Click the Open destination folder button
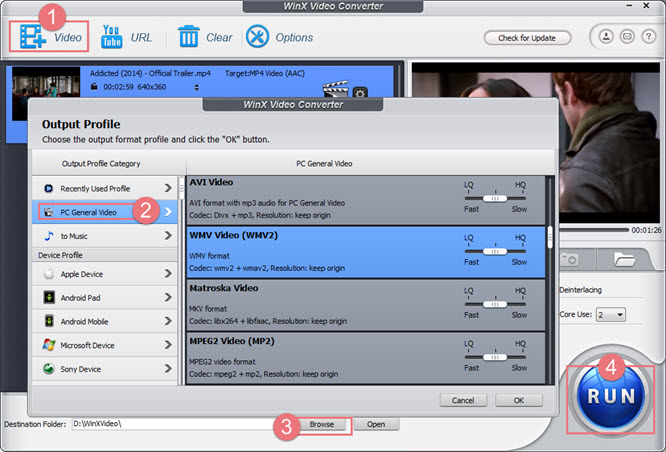 point(376,424)
